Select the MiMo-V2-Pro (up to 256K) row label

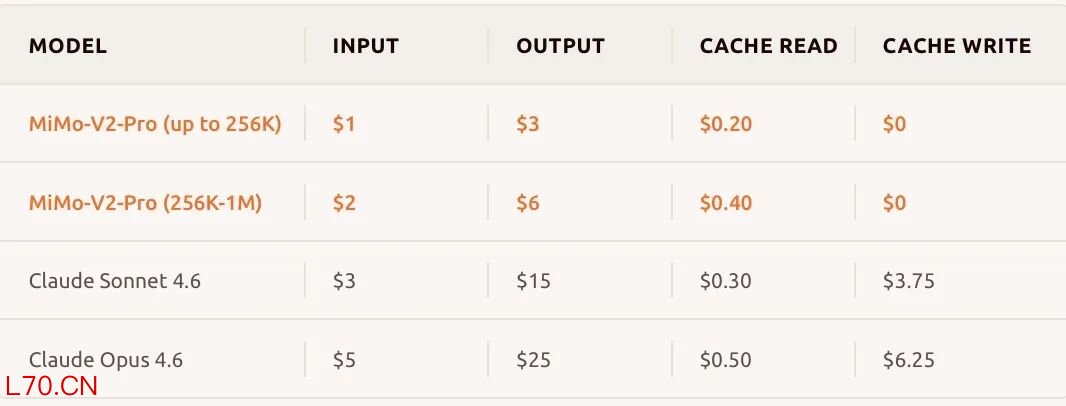tap(155, 124)
